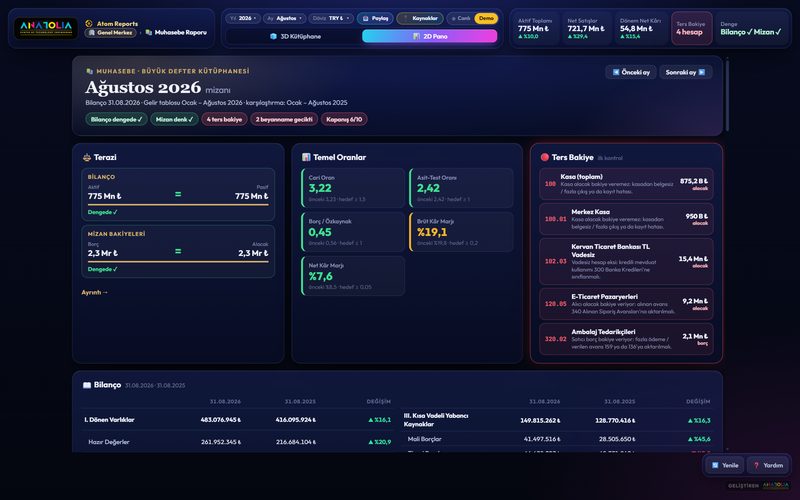
Task: Click the refresh icon in Yenile button
Action: tap(715, 465)
